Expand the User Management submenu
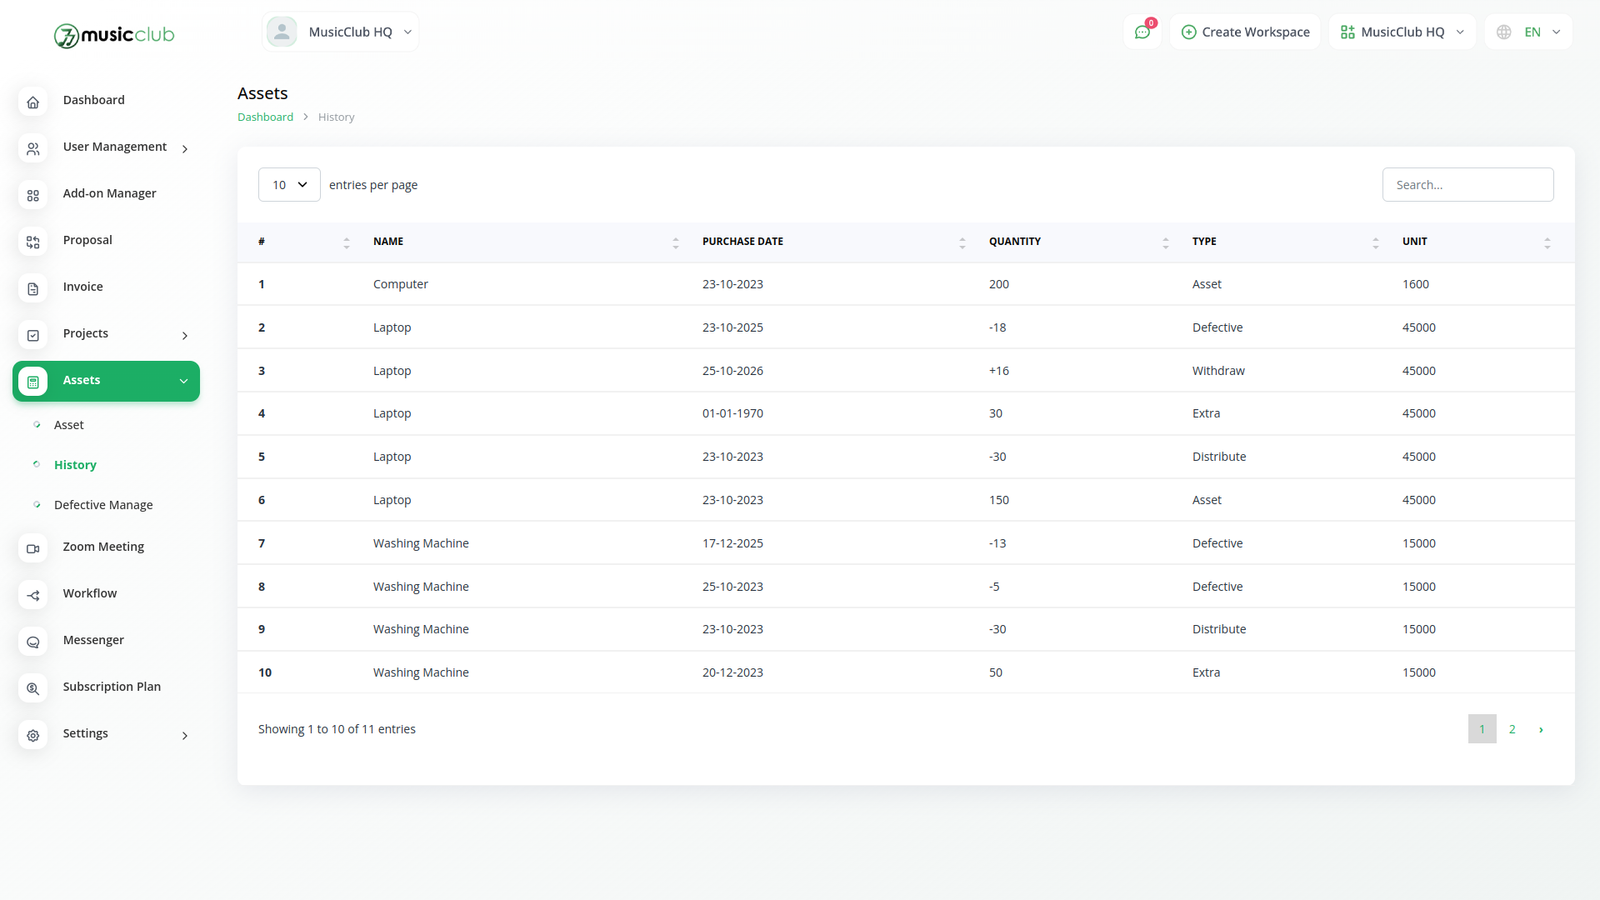Viewport: 1600px width, 900px height. (x=185, y=149)
